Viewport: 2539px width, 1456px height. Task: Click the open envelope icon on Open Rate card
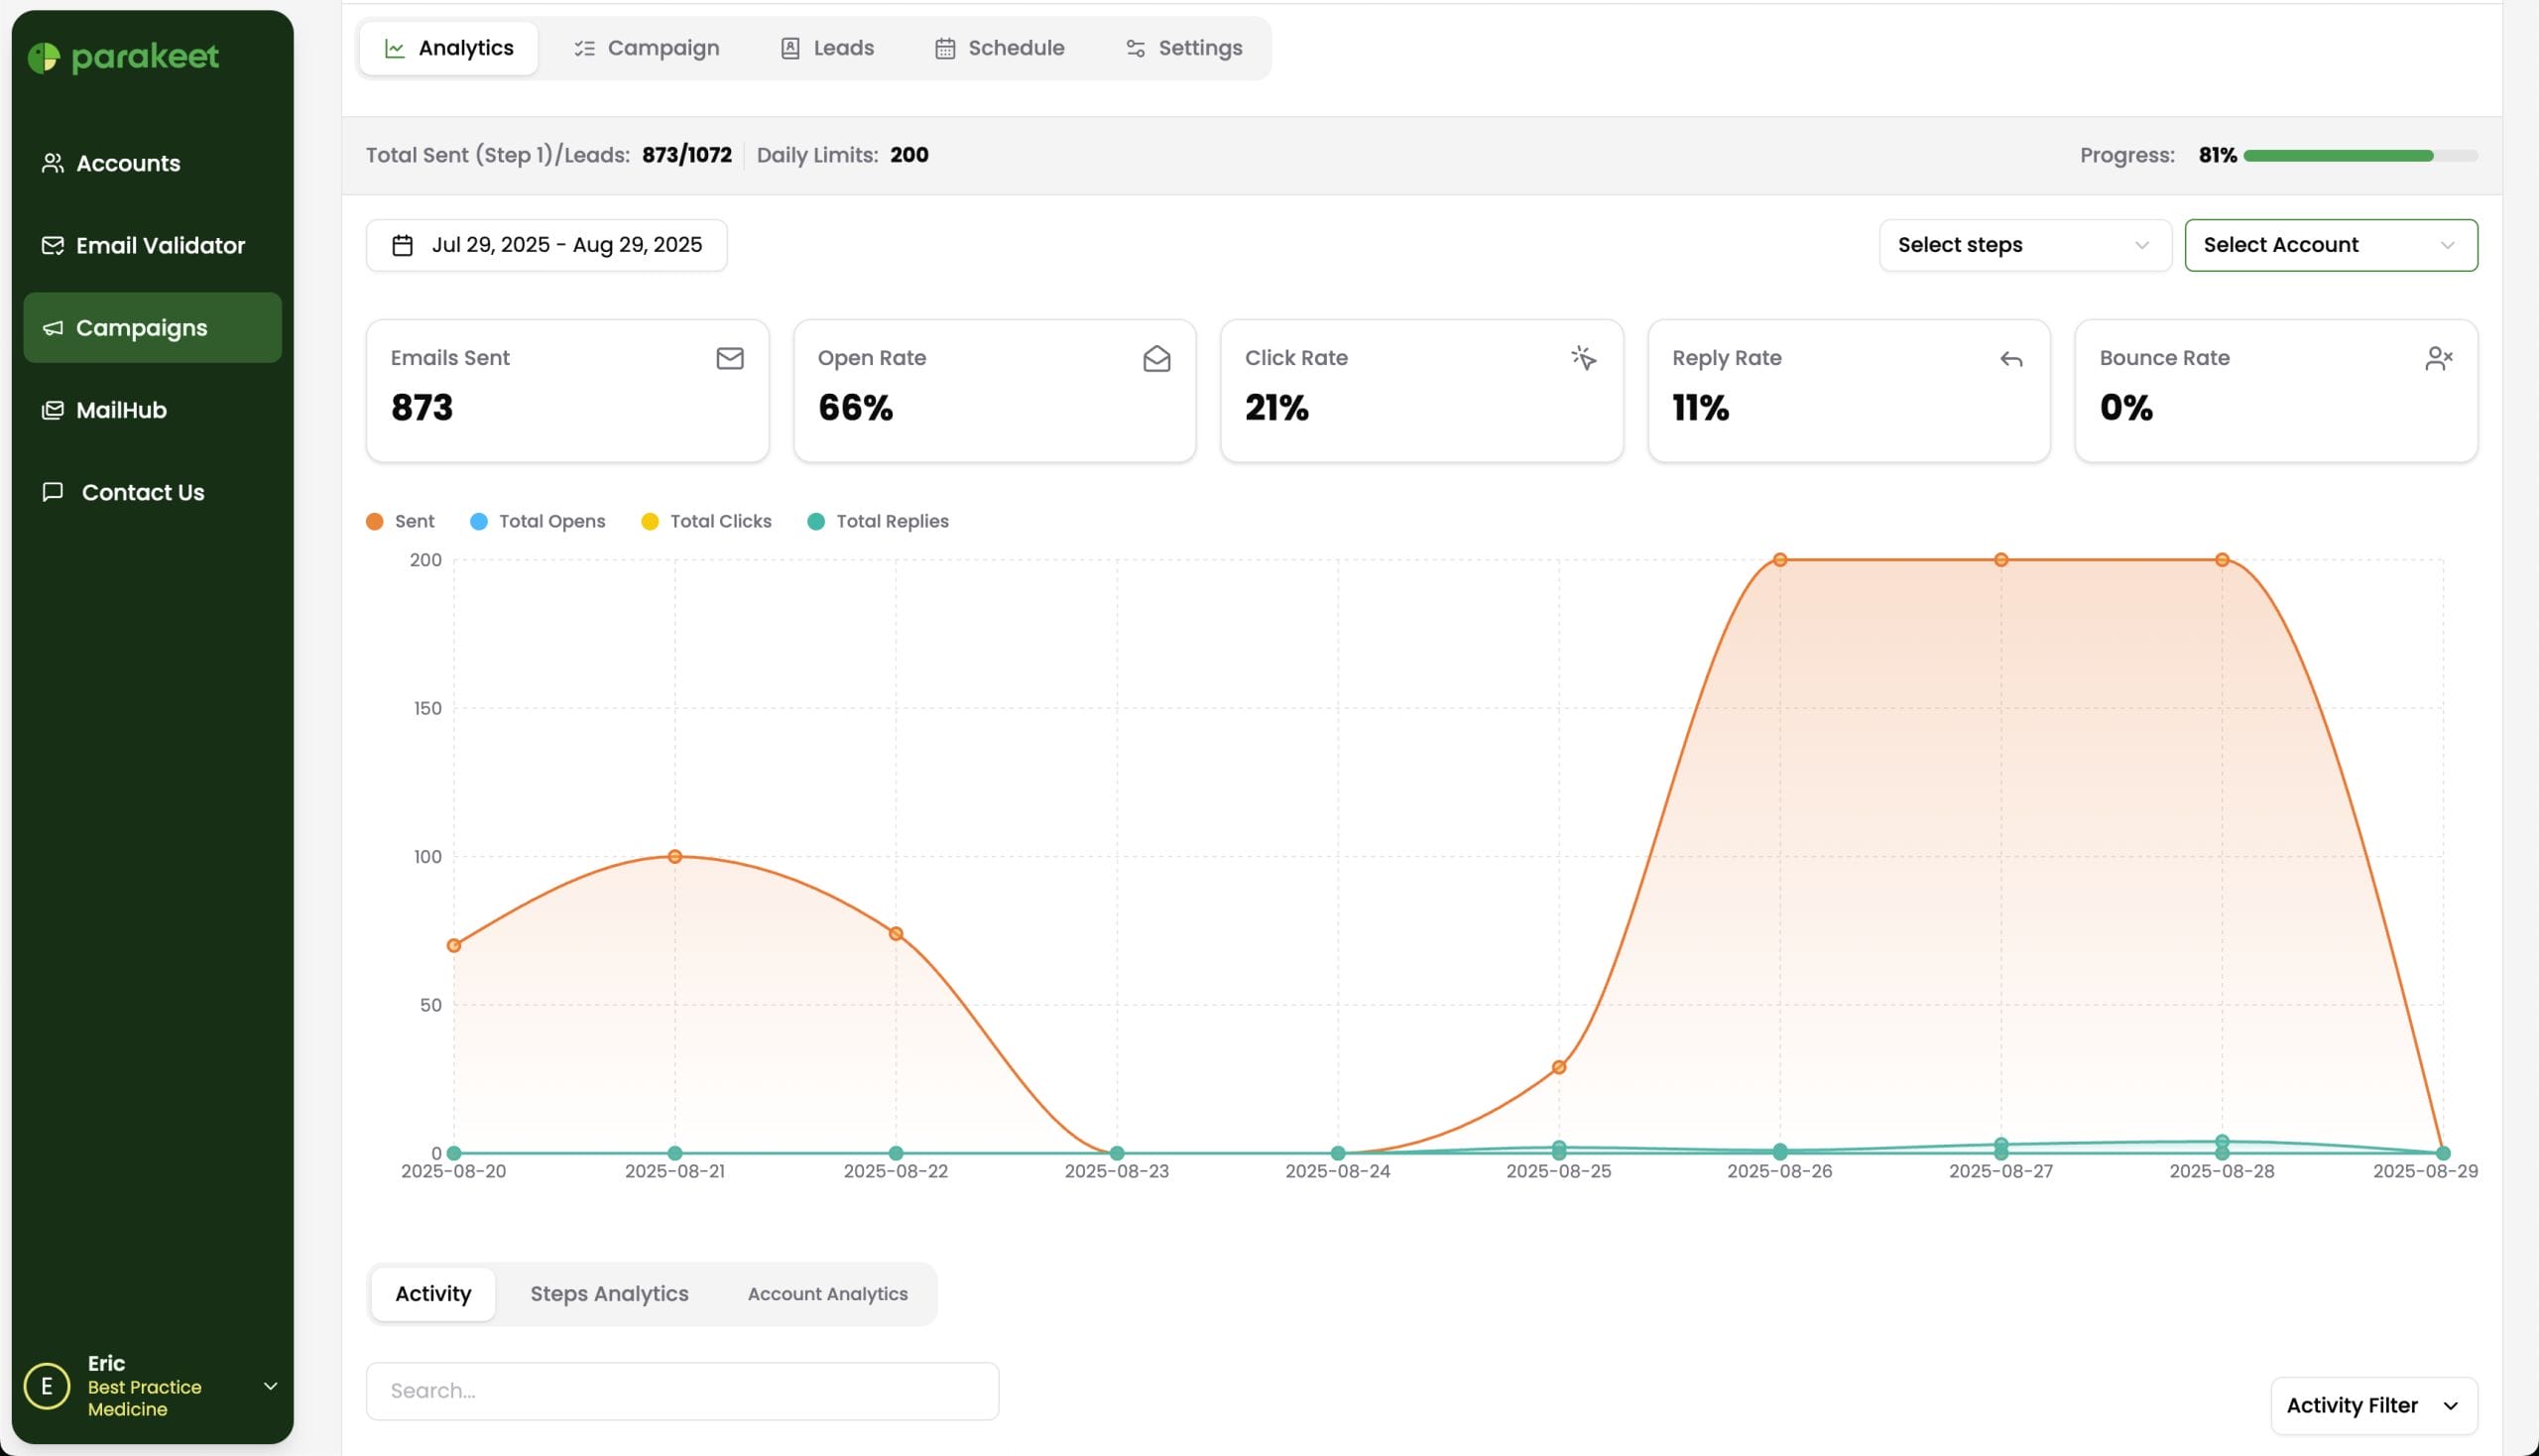(1156, 358)
